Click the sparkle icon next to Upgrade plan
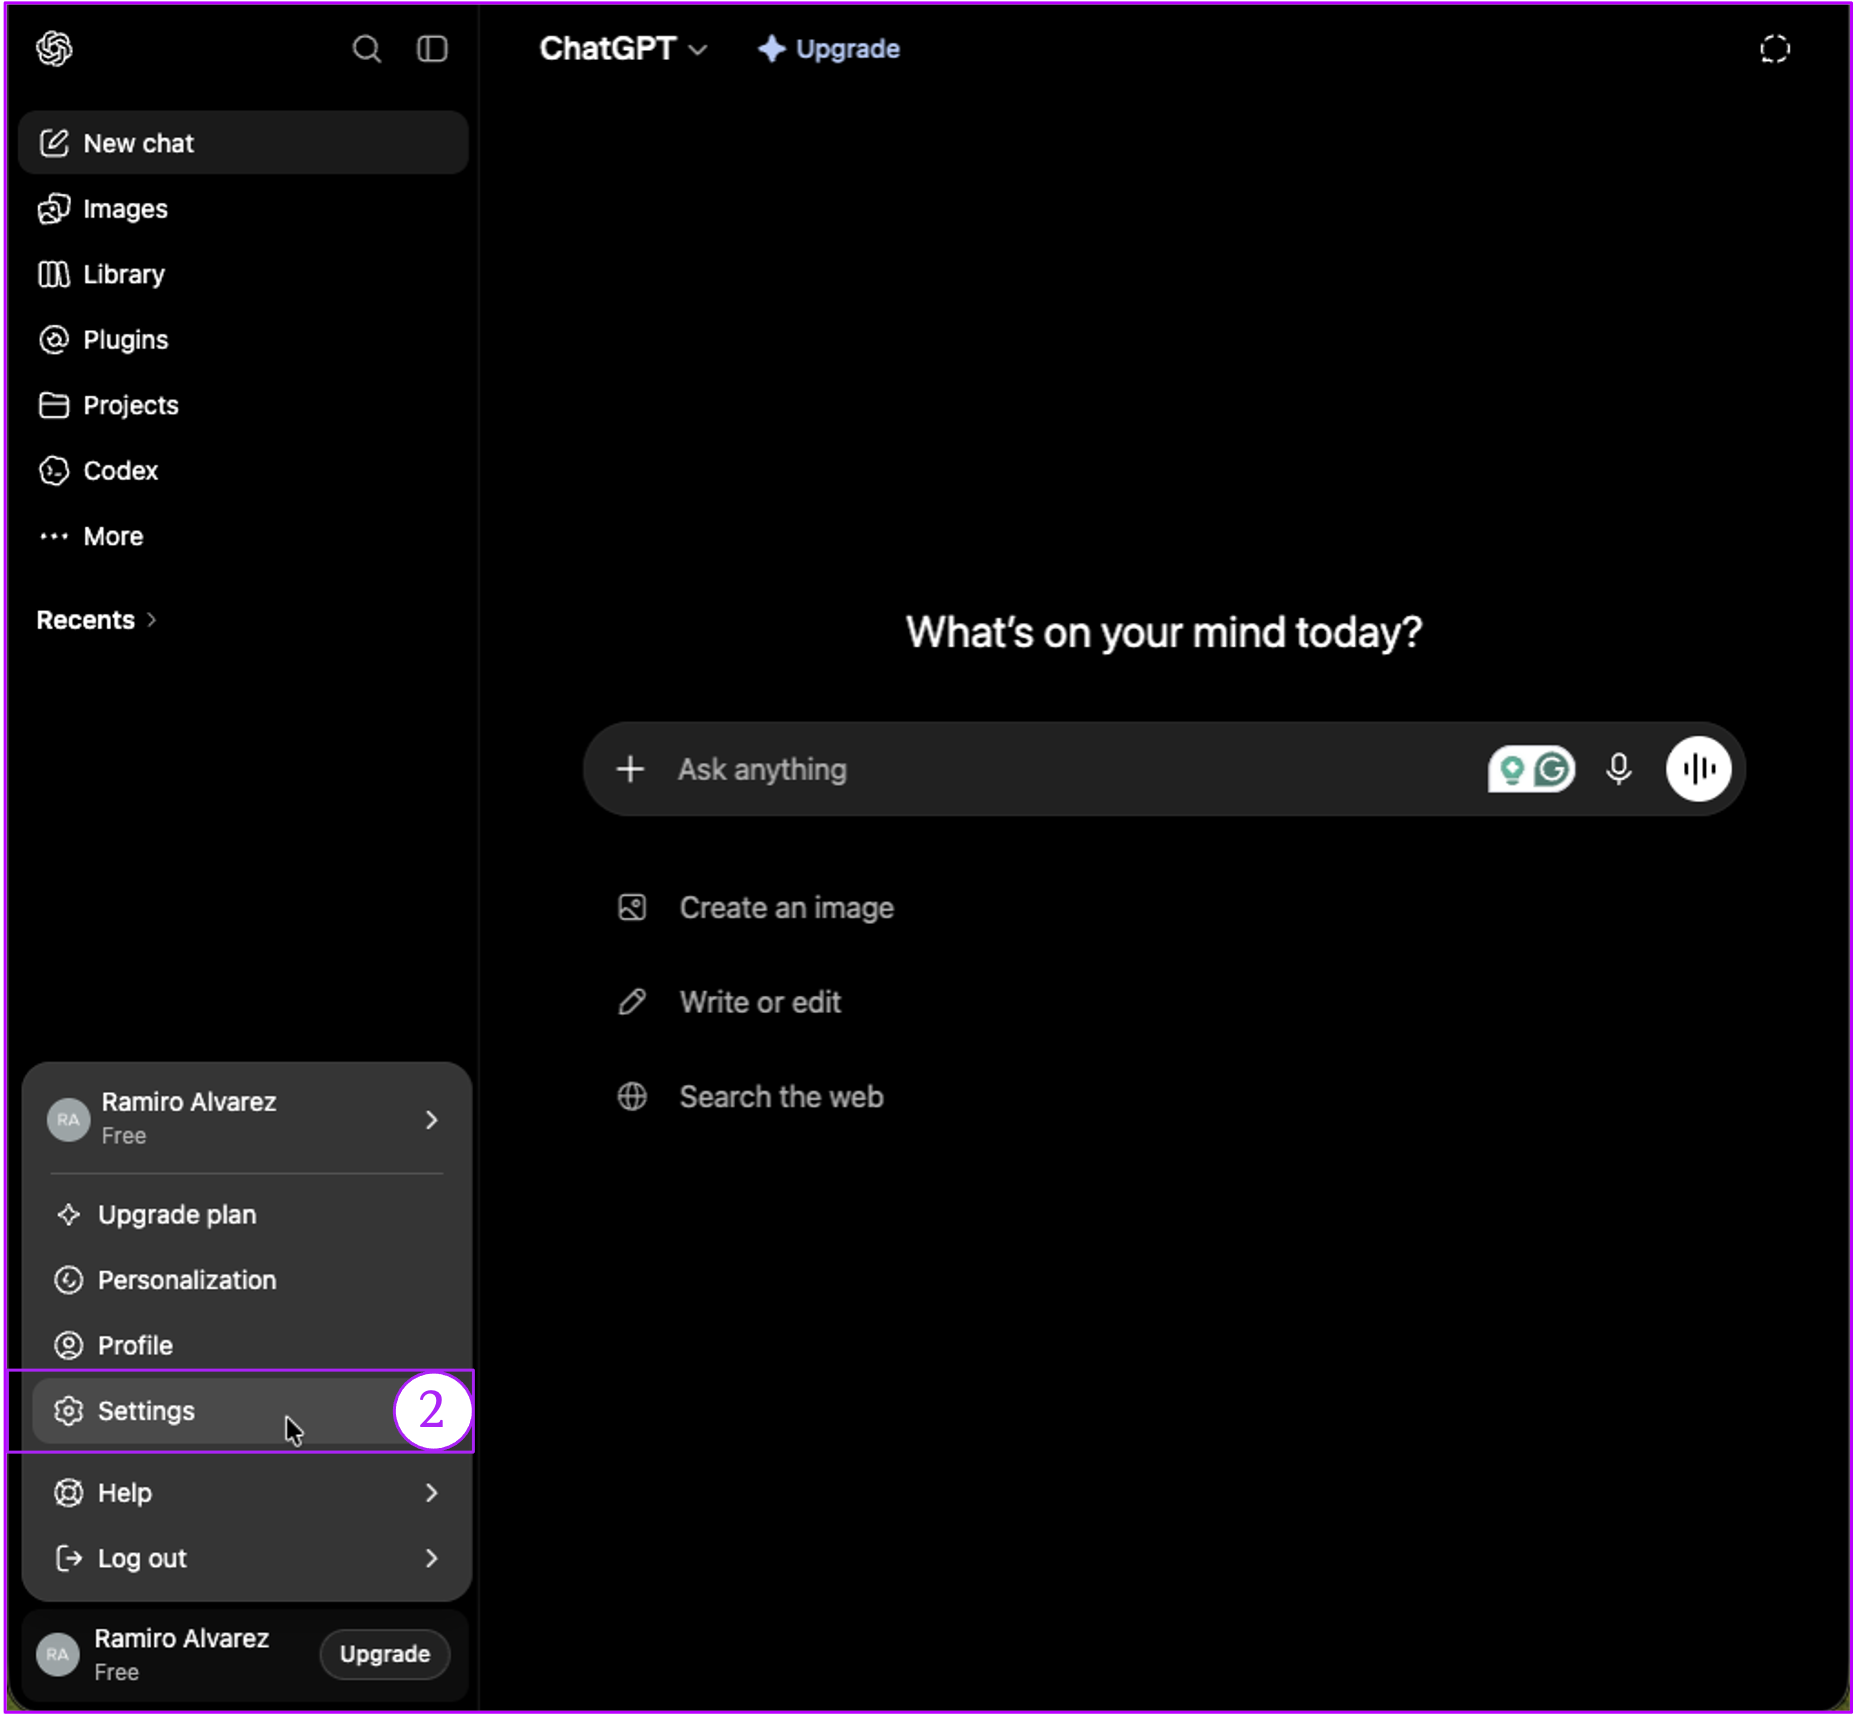1856x1718 pixels. tap(68, 1215)
